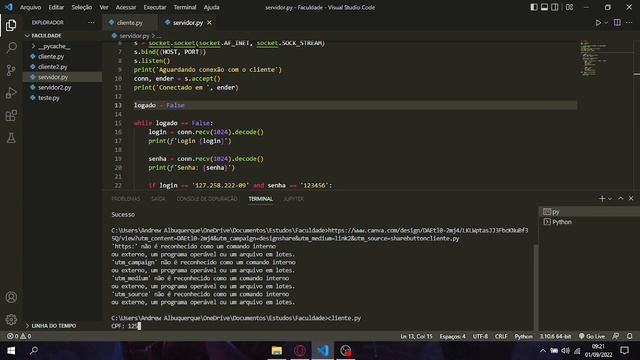This screenshot has height=360, width=640.
Task: Open the launch profile dropdown beside plus
Action: [x=610, y=199]
